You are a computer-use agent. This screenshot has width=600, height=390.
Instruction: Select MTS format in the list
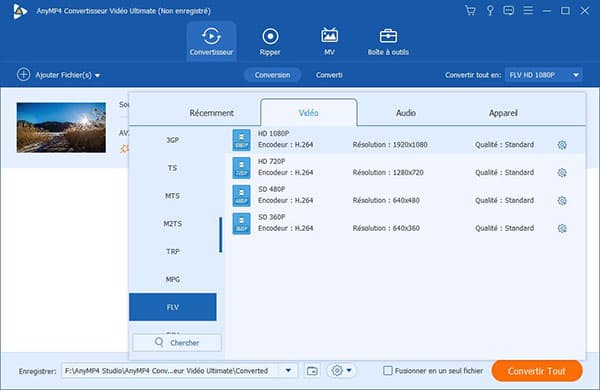tap(173, 196)
